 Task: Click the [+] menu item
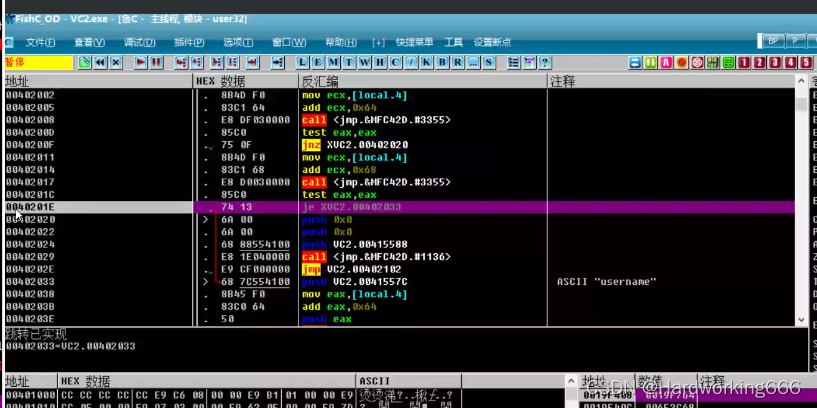pyautogui.click(x=378, y=42)
